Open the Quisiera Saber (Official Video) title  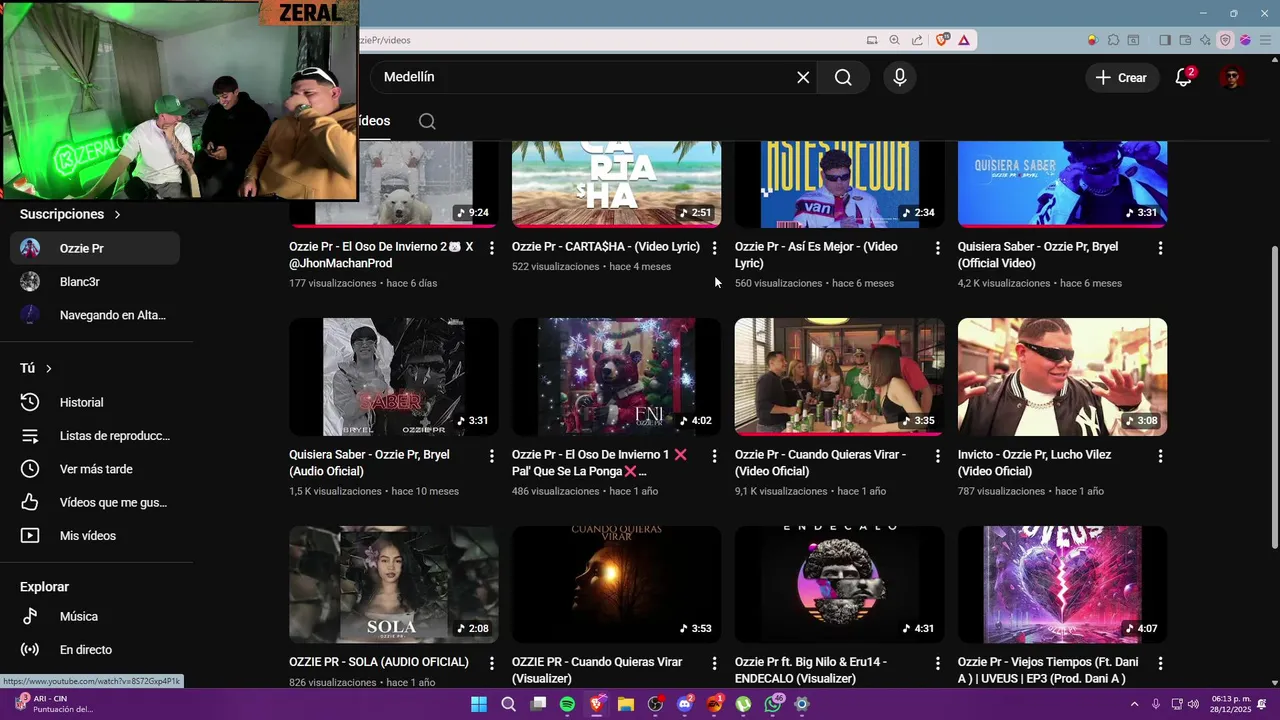click(x=1038, y=255)
